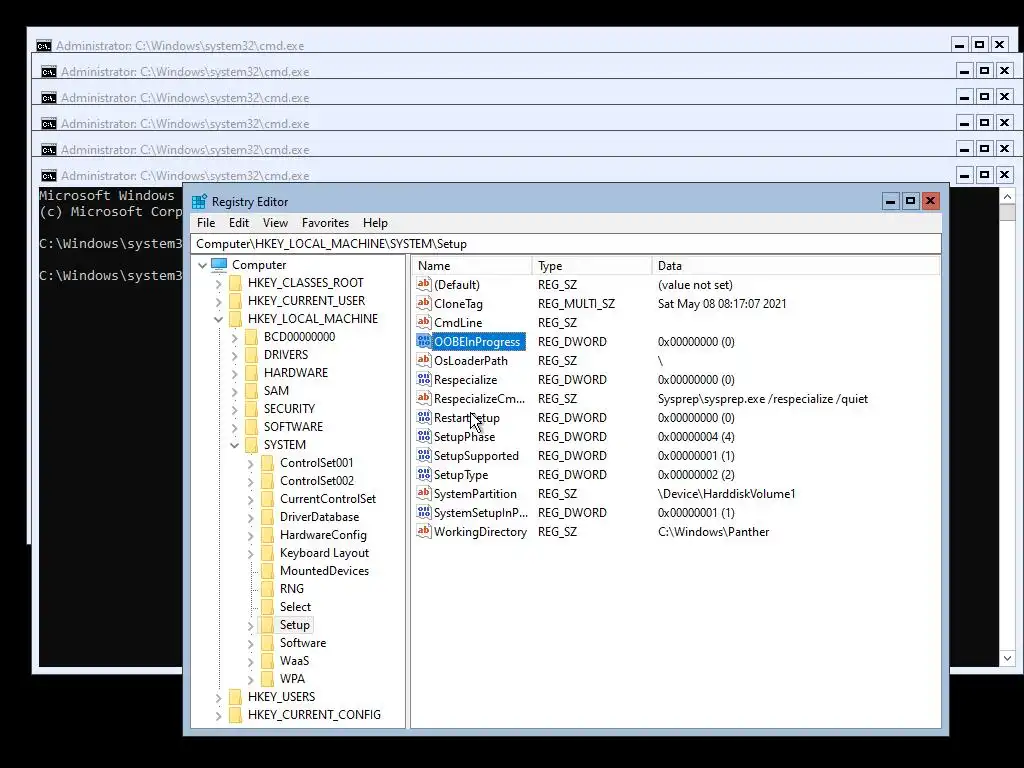Collapse the HKEY_LOCAL_MACHINE node
Screen dimensions: 1024x768
pyautogui.click(x=218, y=319)
